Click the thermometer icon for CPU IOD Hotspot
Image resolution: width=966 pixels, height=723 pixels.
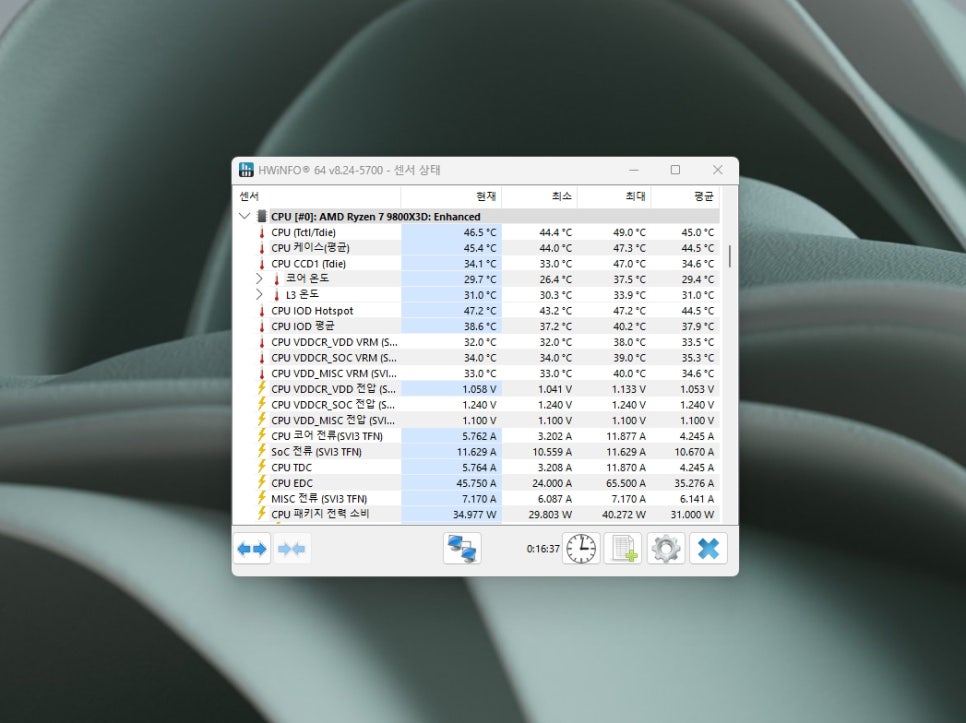[x=262, y=311]
